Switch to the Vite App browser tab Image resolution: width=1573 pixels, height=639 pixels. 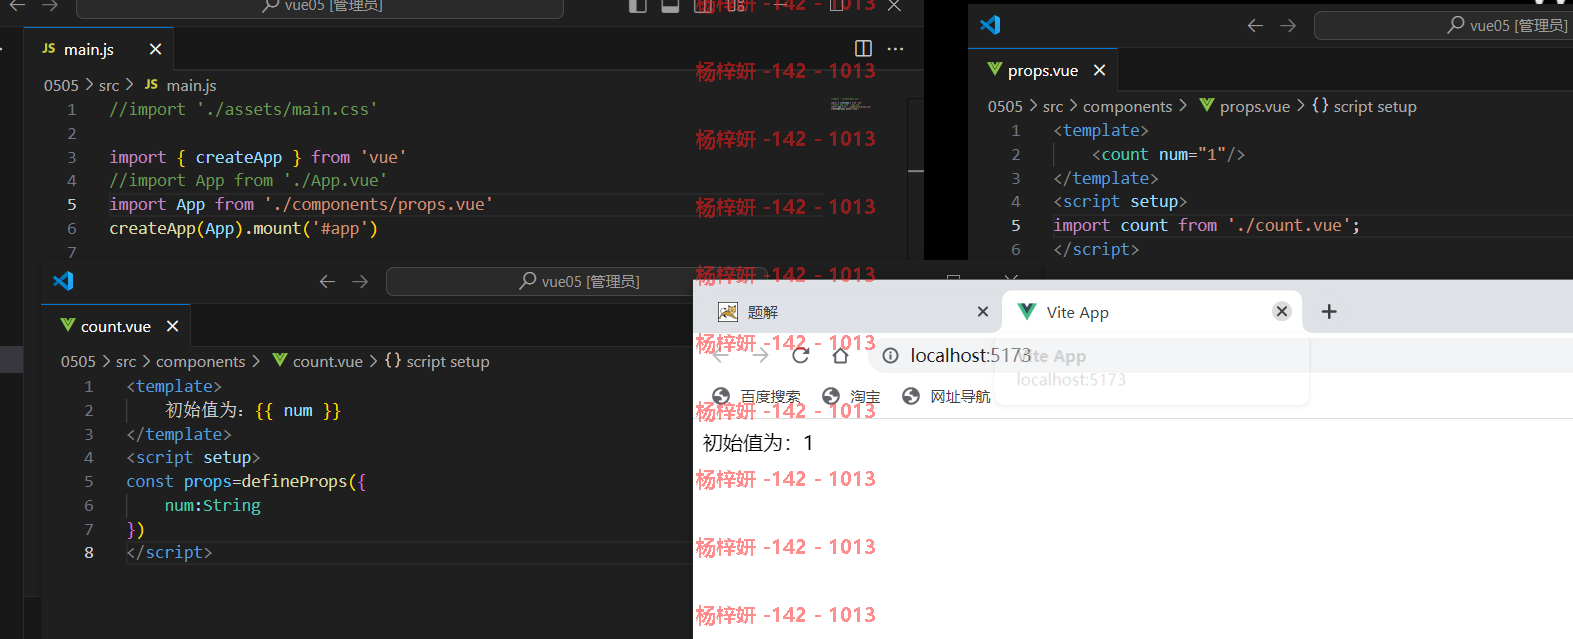click(x=1152, y=312)
